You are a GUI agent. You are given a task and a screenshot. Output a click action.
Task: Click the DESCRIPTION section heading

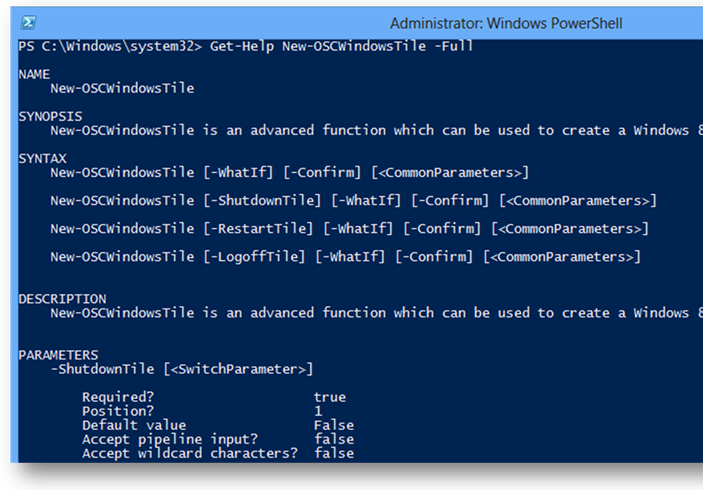pyautogui.click(x=63, y=299)
